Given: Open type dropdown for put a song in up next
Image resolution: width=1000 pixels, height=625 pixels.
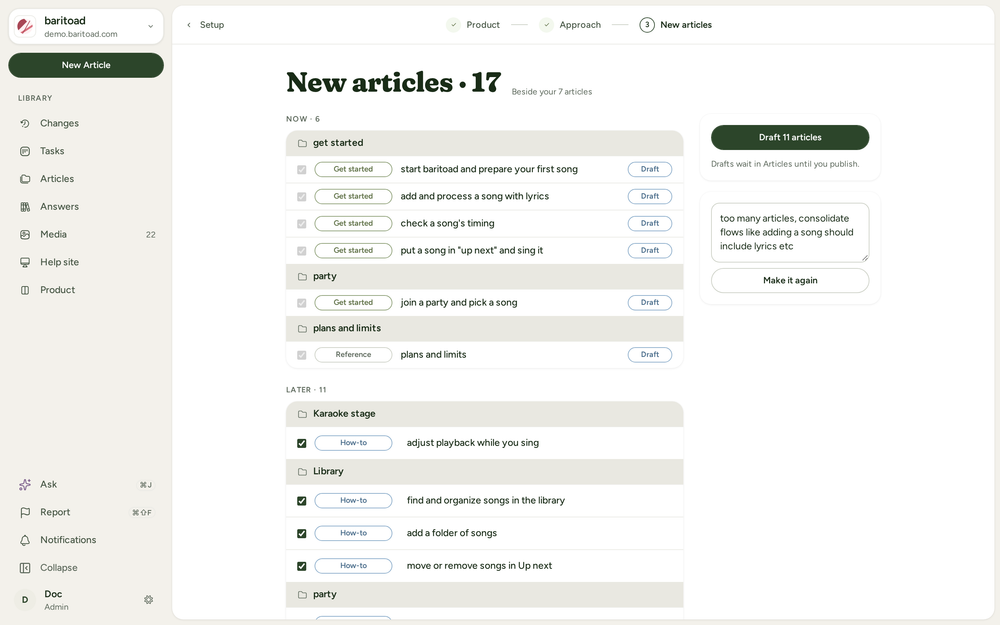Looking at the screenshot, I should click(353, 251).
